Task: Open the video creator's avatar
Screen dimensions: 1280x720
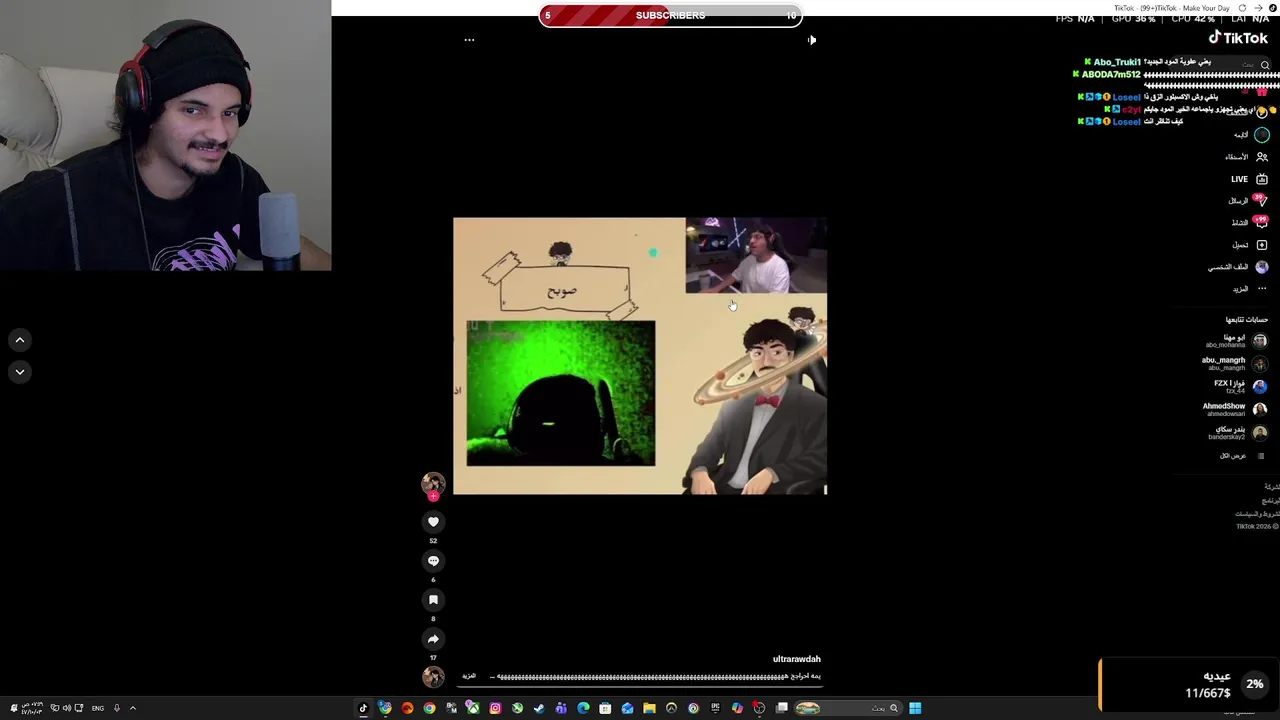Action: 433,483
